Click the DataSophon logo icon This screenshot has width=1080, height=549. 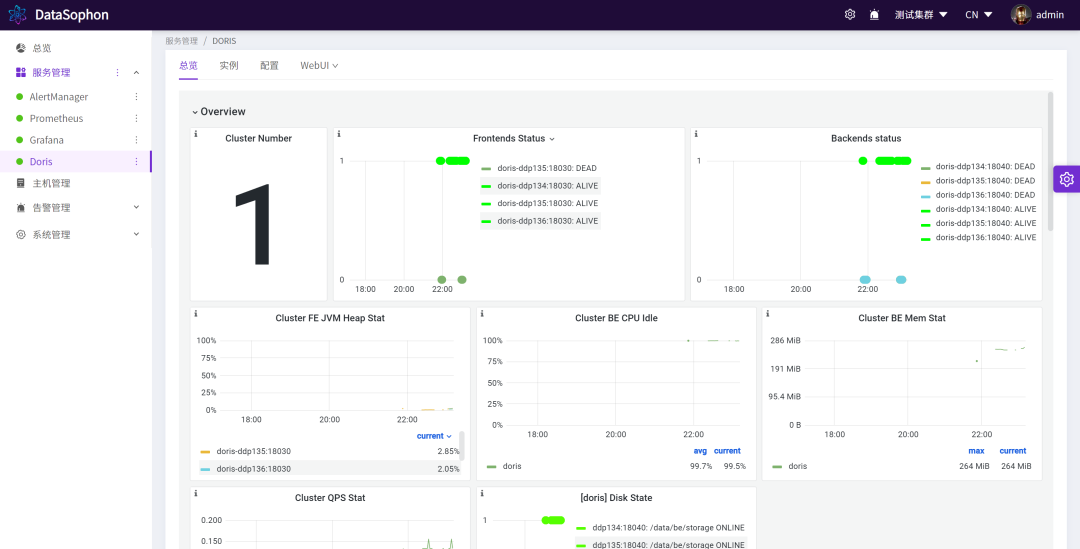click(17, 14)
